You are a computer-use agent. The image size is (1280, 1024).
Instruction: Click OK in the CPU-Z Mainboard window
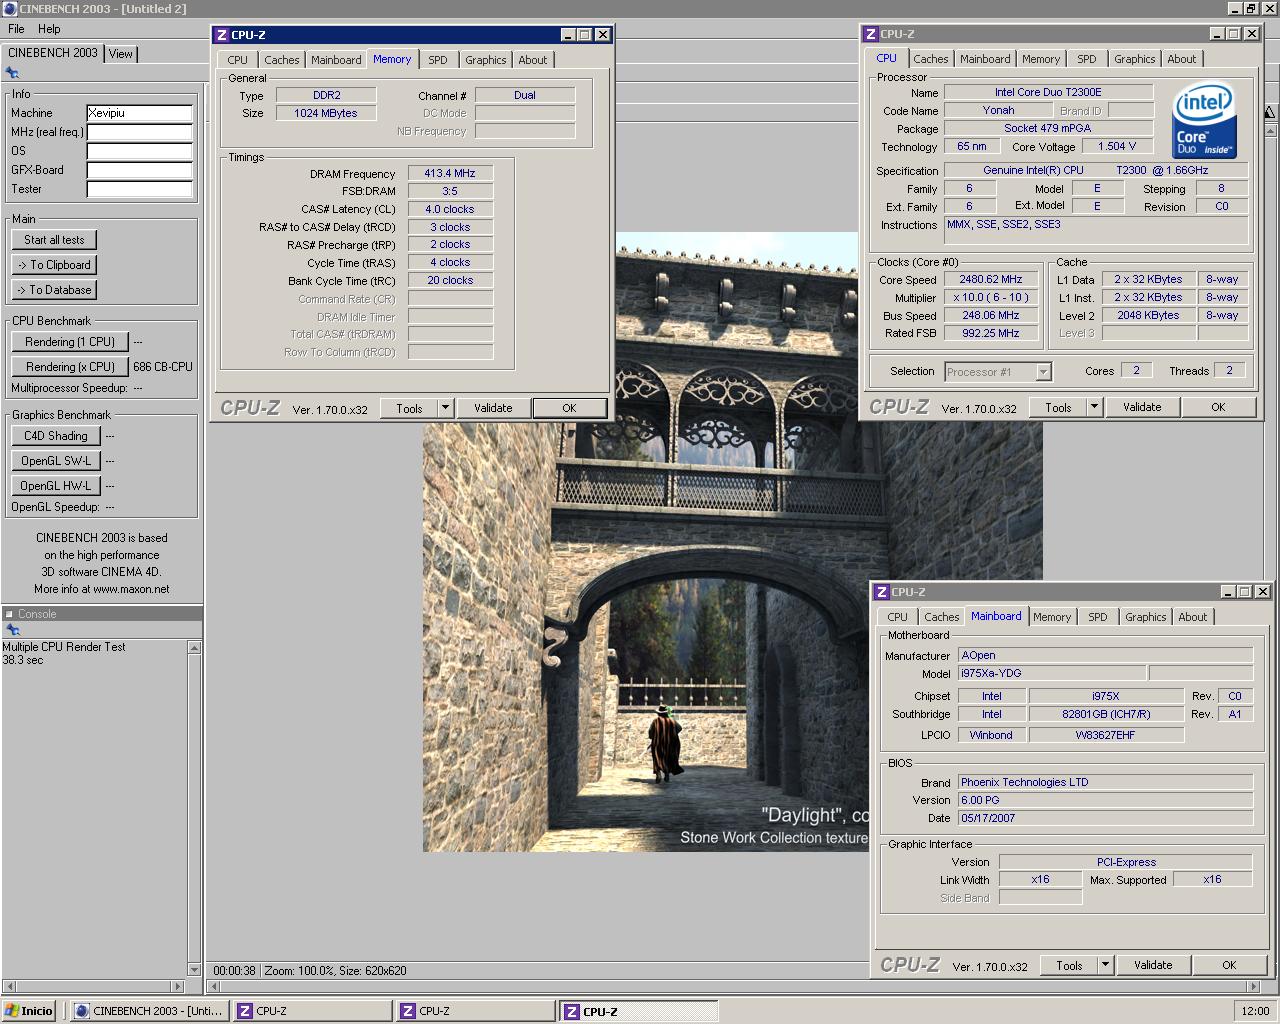(x=1229, y=965)
